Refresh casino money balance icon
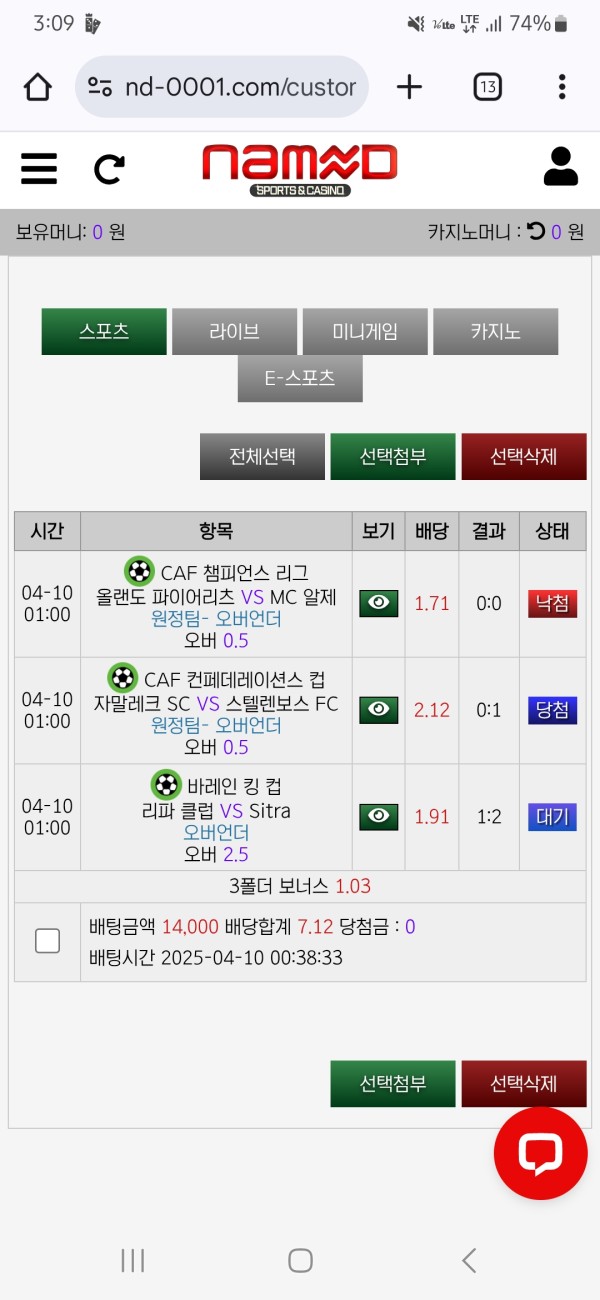 pyautogui.click(x=536, y=231)
